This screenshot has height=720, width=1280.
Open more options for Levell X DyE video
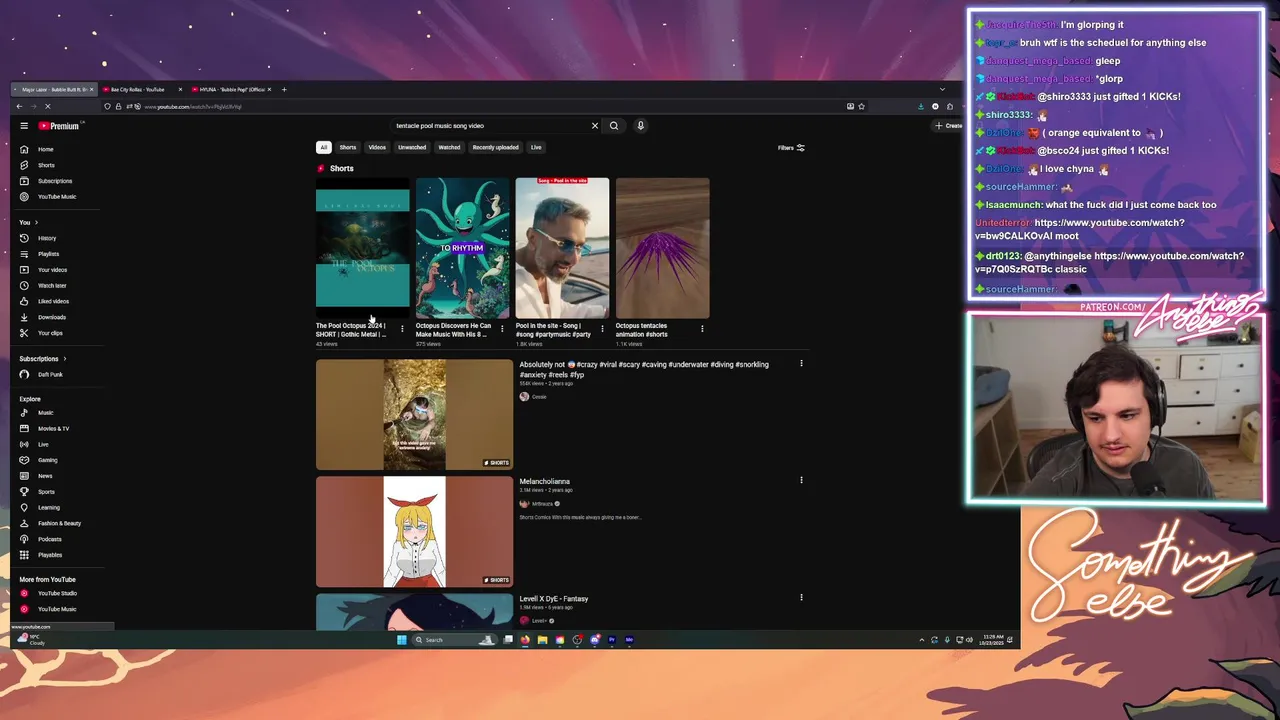[x=801, y=598]
